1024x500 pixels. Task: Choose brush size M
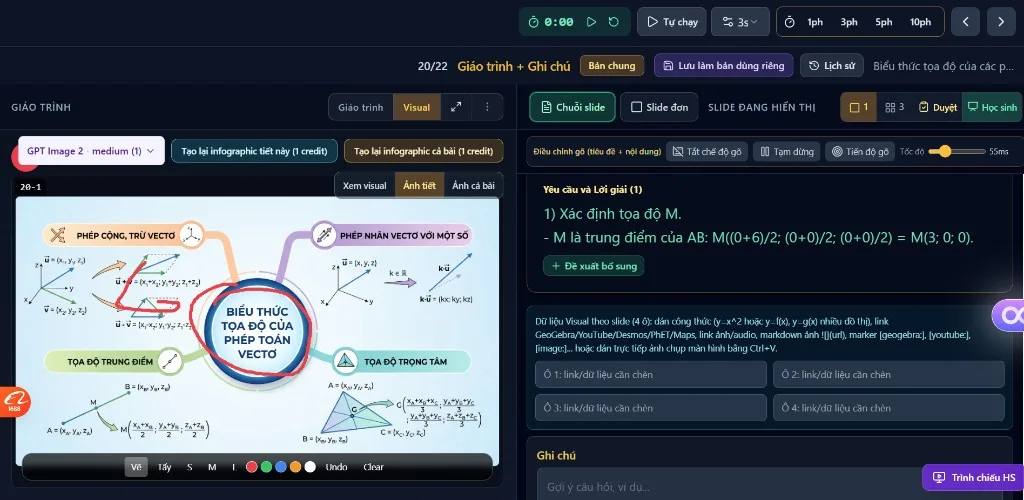pyautogui.click(x=212, y=467)
